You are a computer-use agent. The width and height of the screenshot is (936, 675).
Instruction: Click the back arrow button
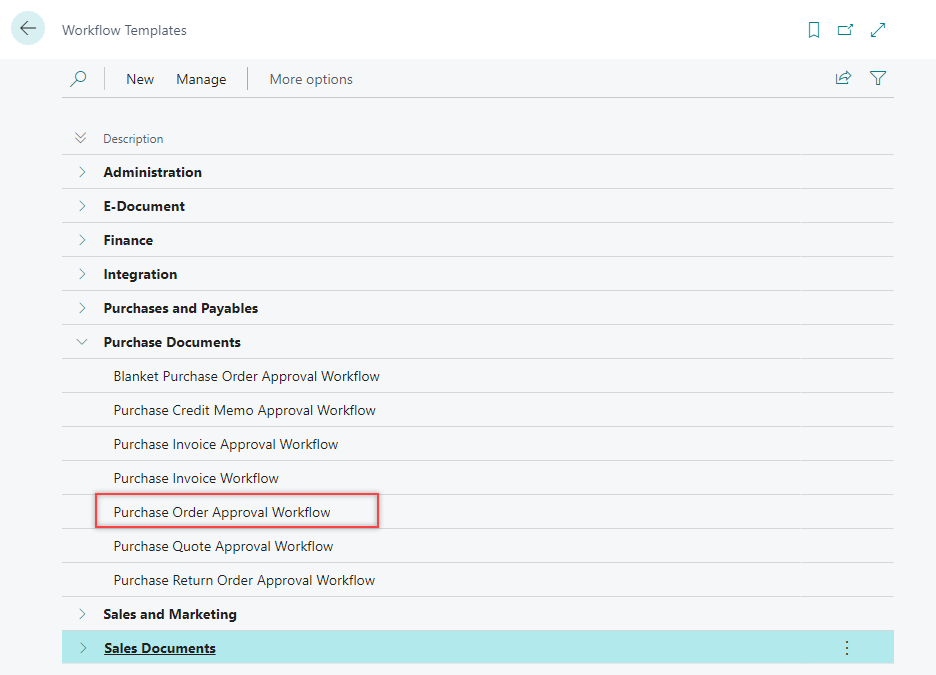tap(27, 29)
